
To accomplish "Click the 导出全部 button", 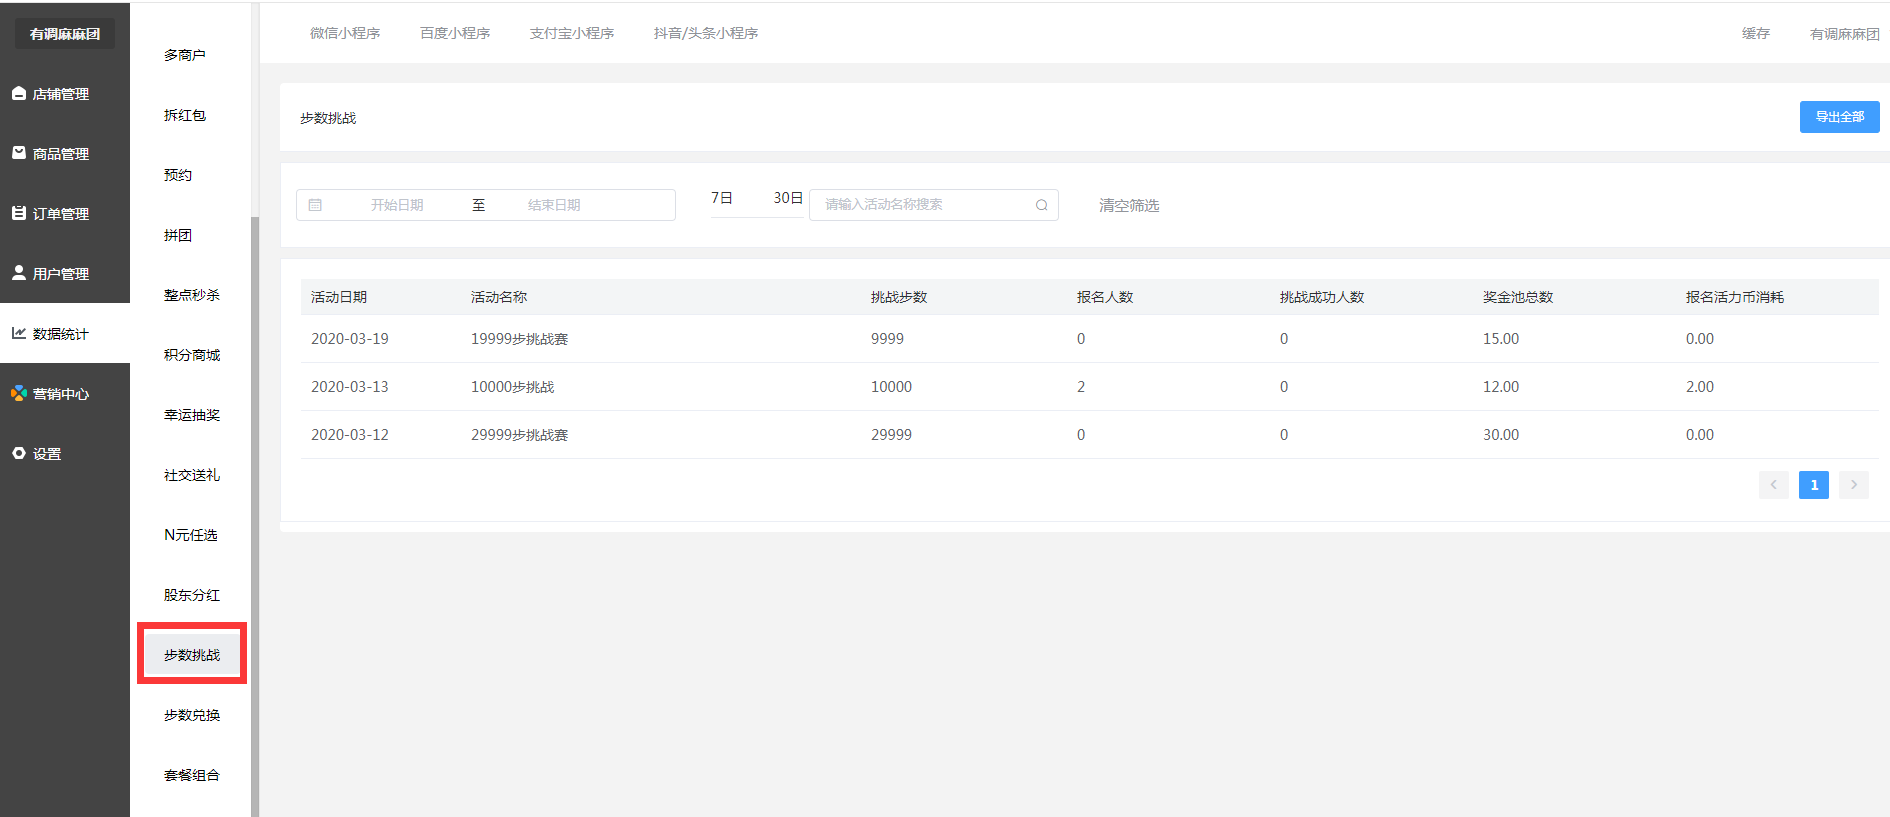I will [1840, 117].
